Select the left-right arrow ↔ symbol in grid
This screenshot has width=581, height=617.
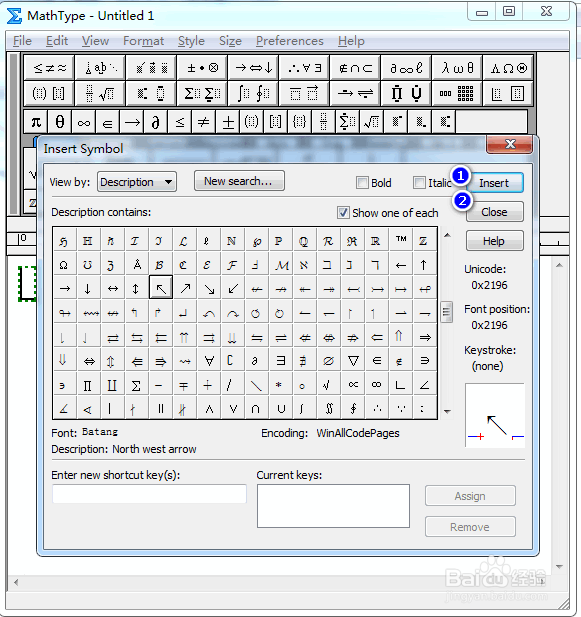click(113, 289)
